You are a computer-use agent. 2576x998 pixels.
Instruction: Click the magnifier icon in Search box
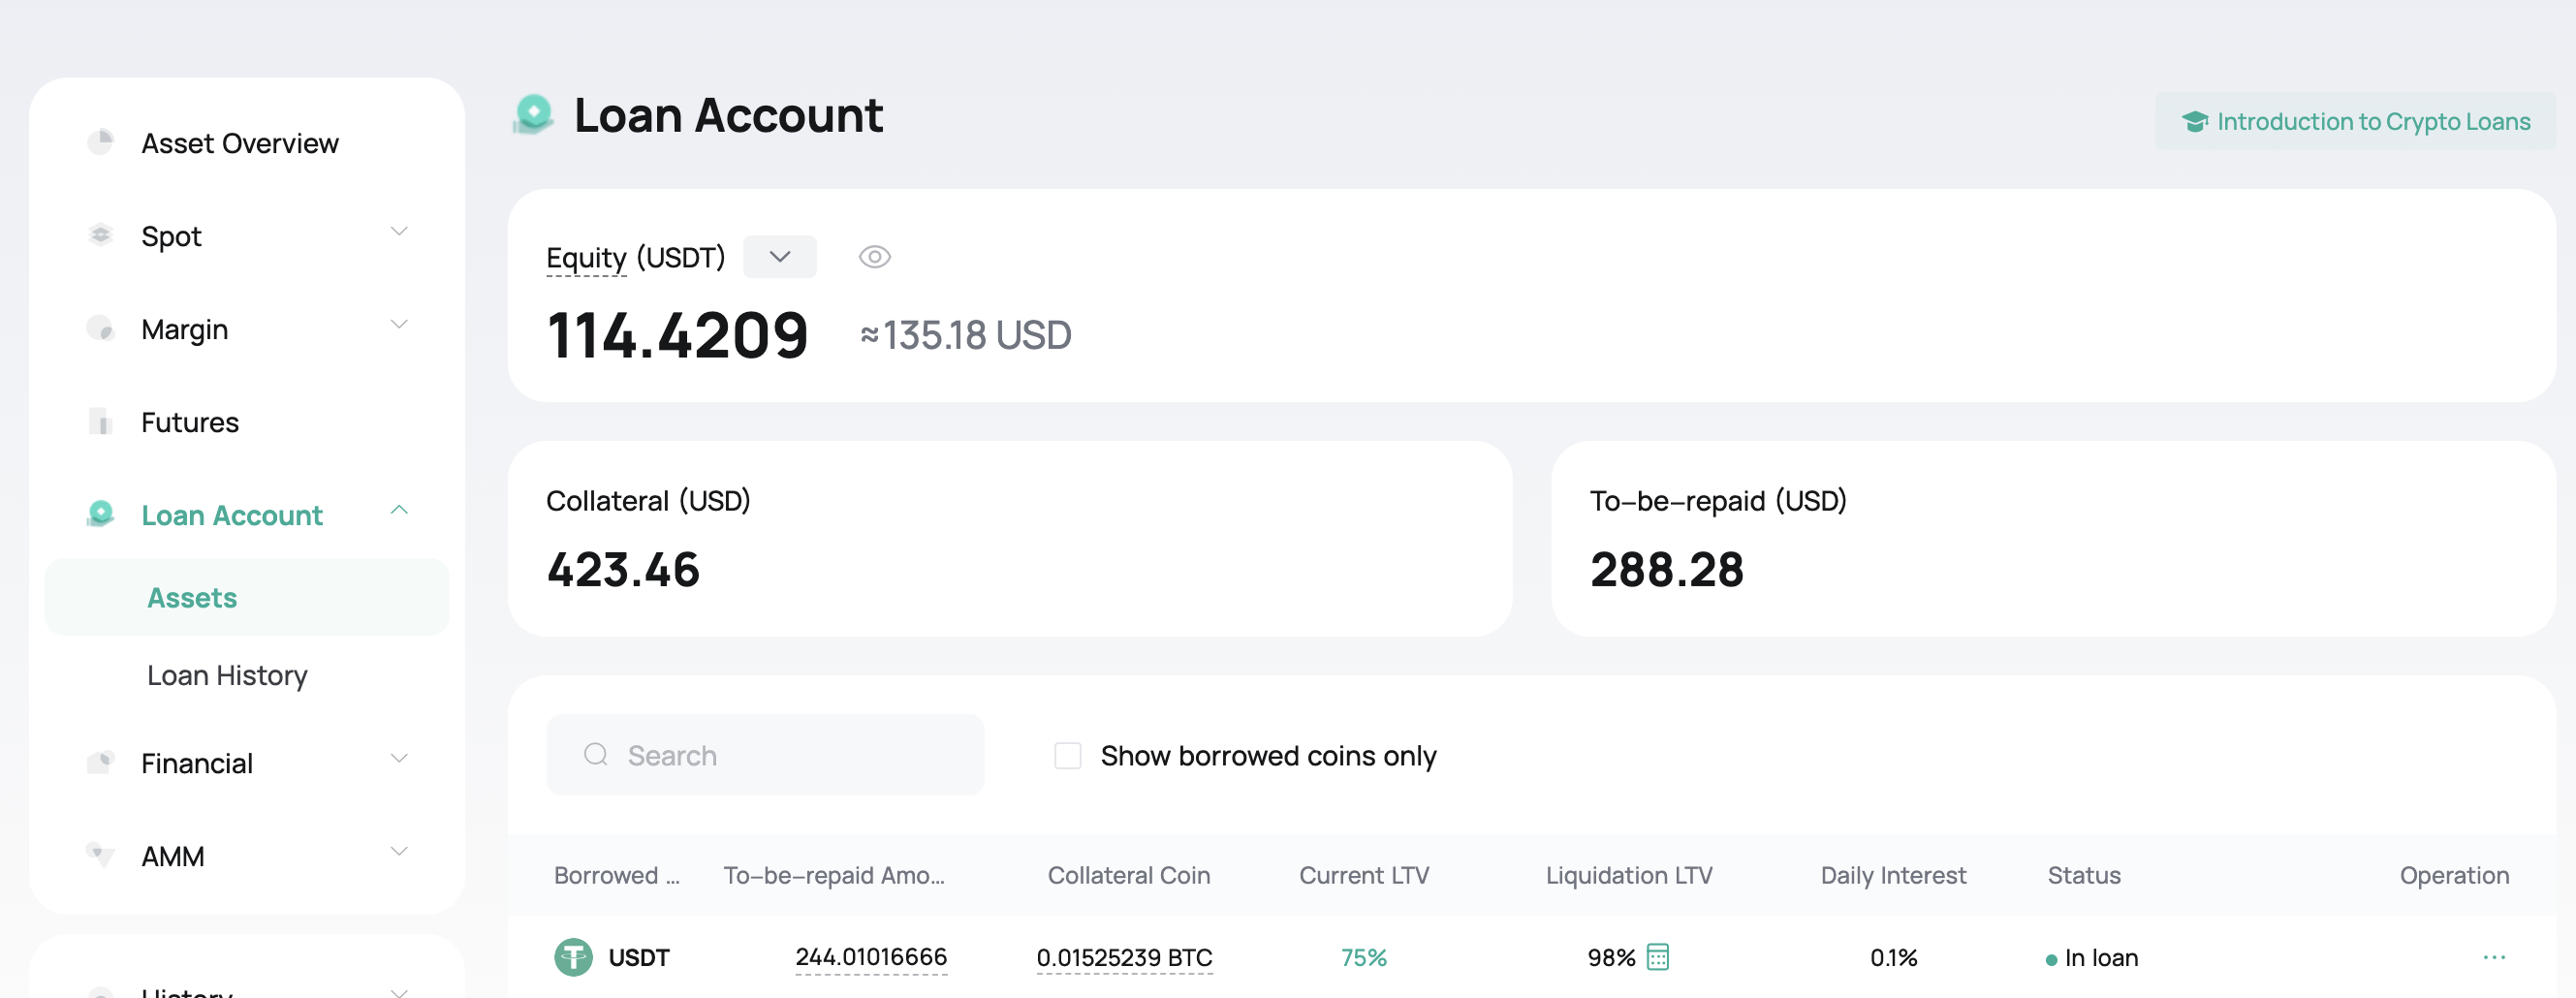tap(596, 754)
